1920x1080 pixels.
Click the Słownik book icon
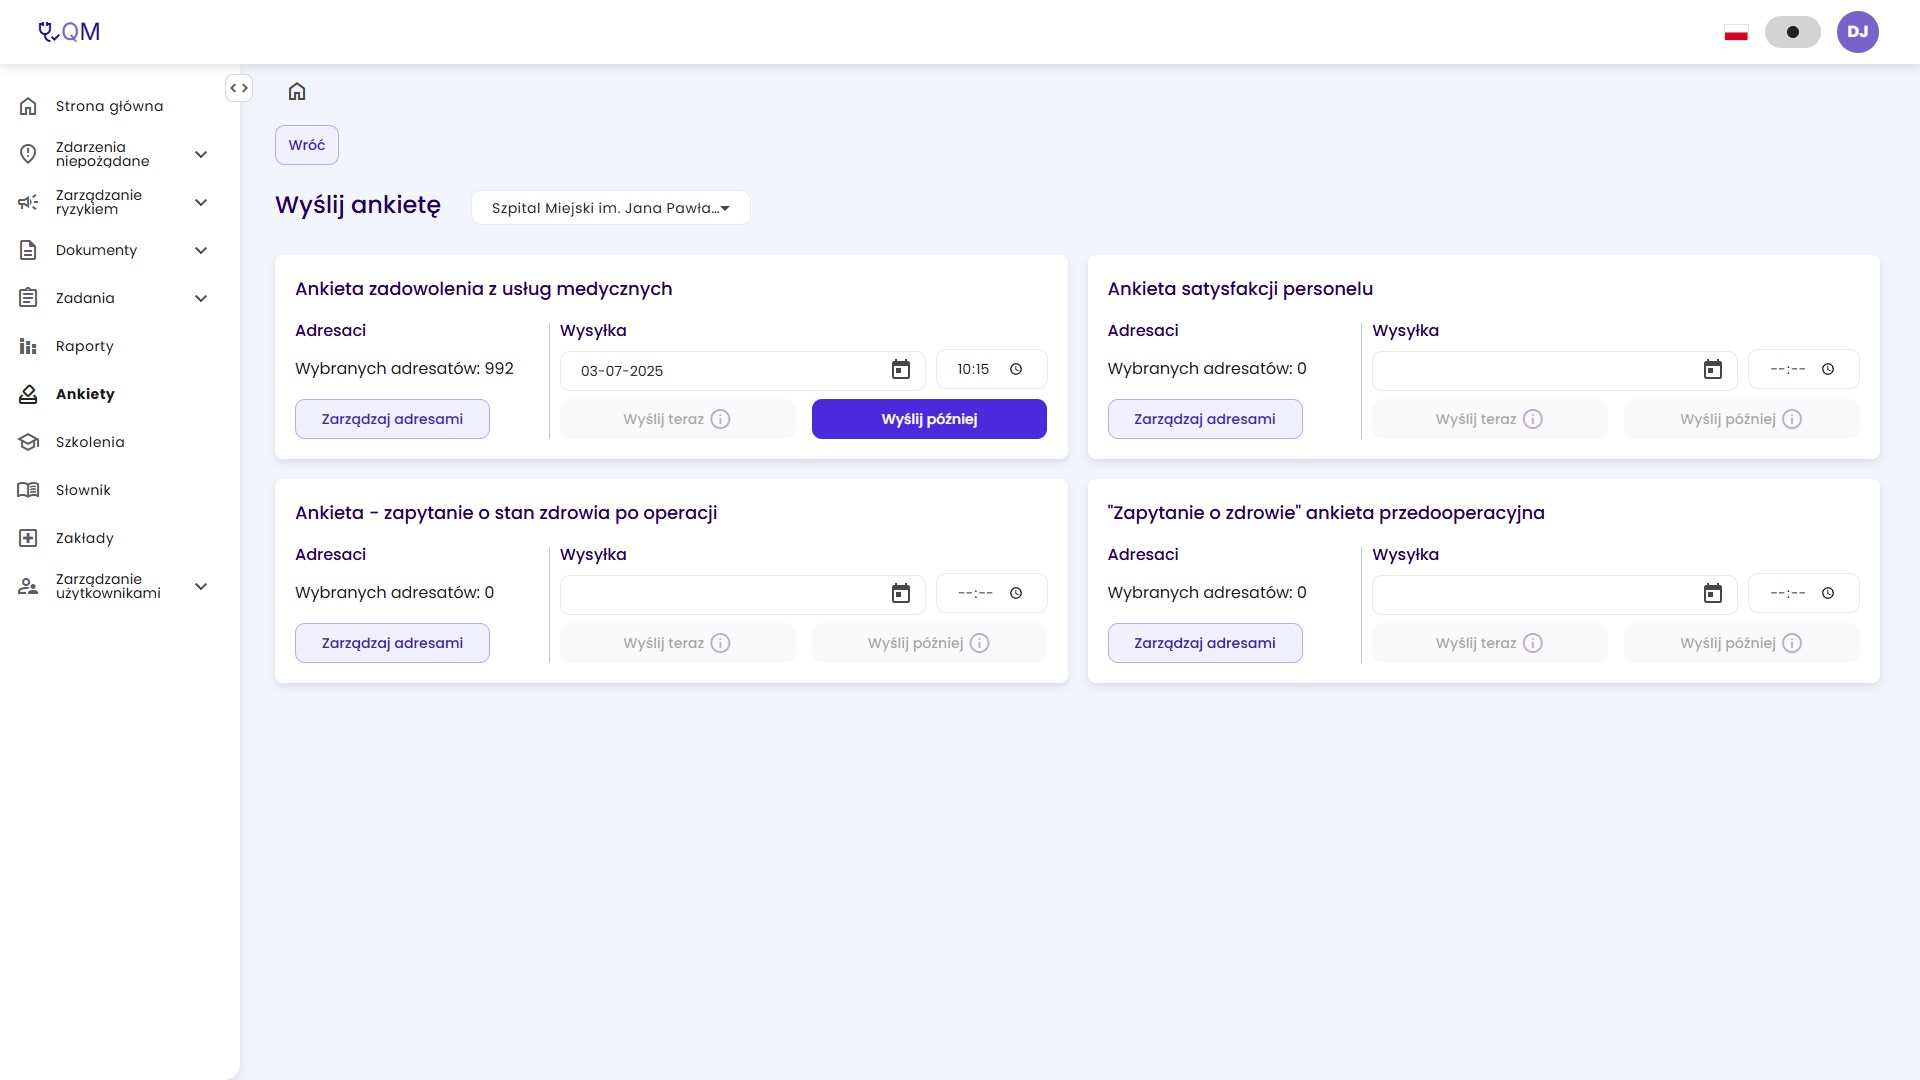28,490
